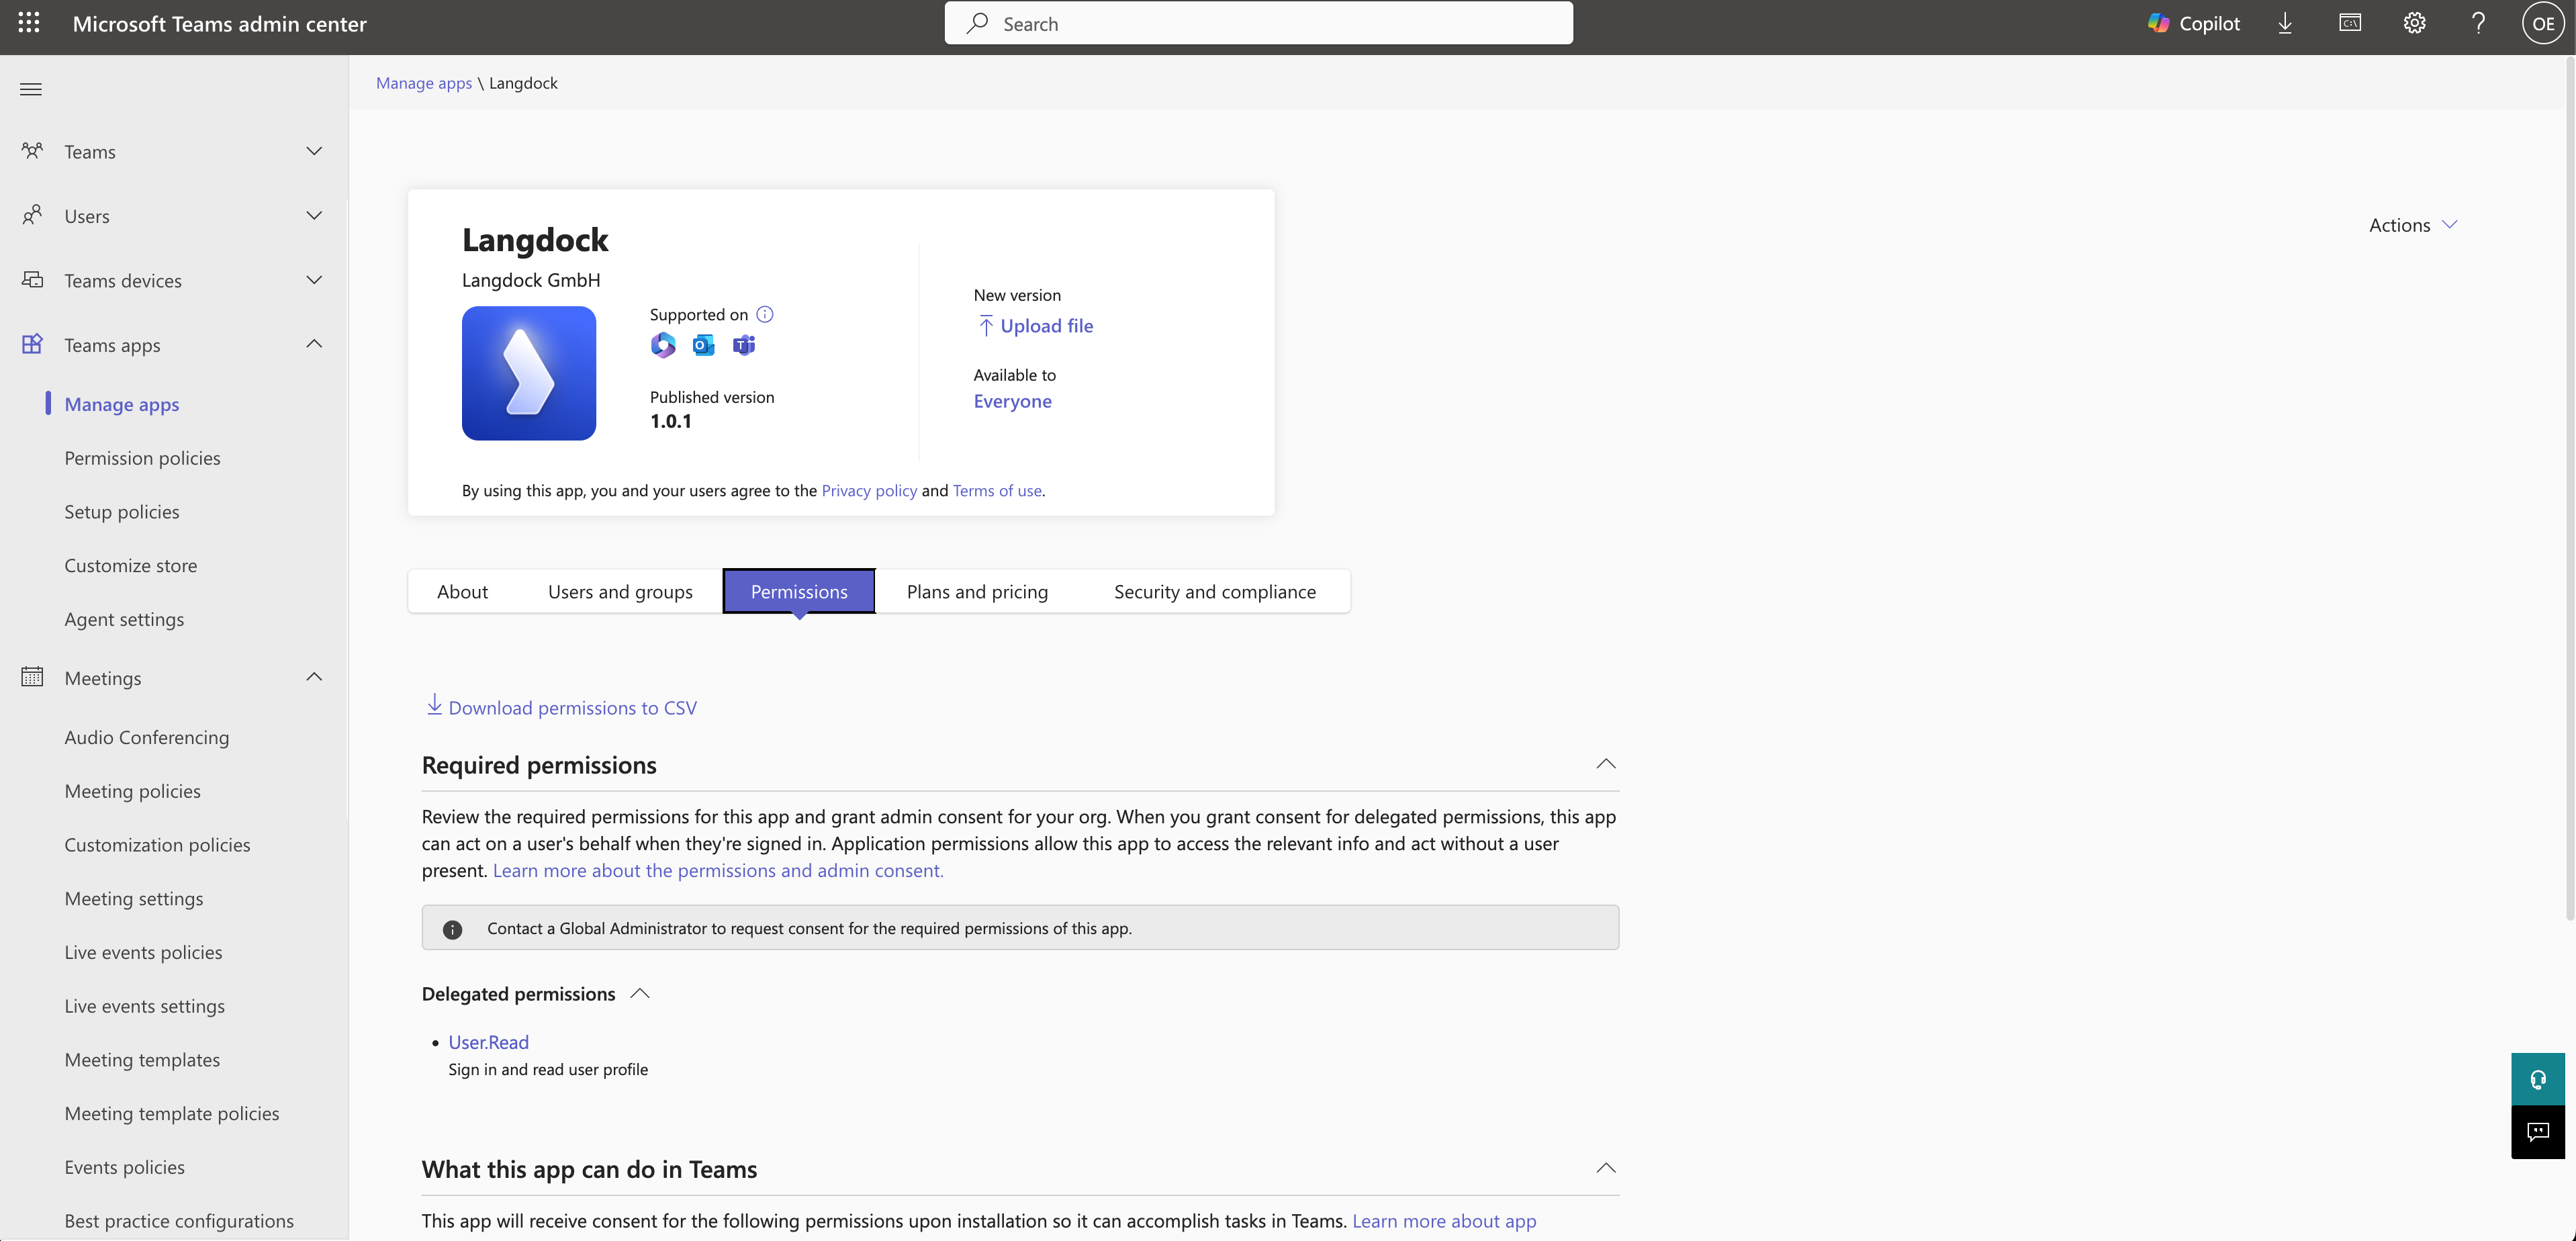
Task: Open the settings gear icon
Action: [x=2414, y=23]
